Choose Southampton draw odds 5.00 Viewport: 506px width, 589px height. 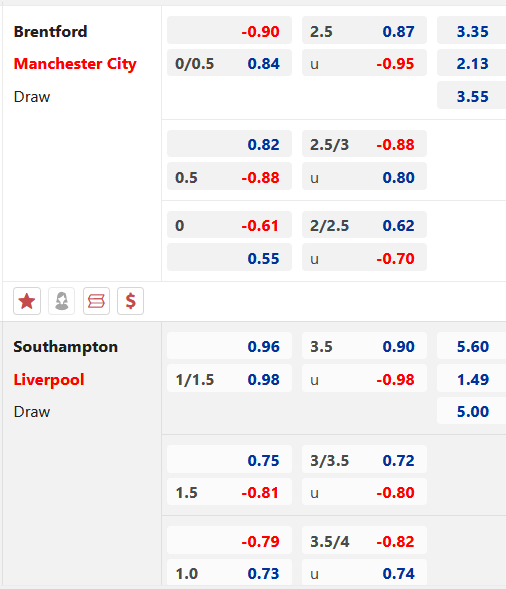[x=472, y=411]
